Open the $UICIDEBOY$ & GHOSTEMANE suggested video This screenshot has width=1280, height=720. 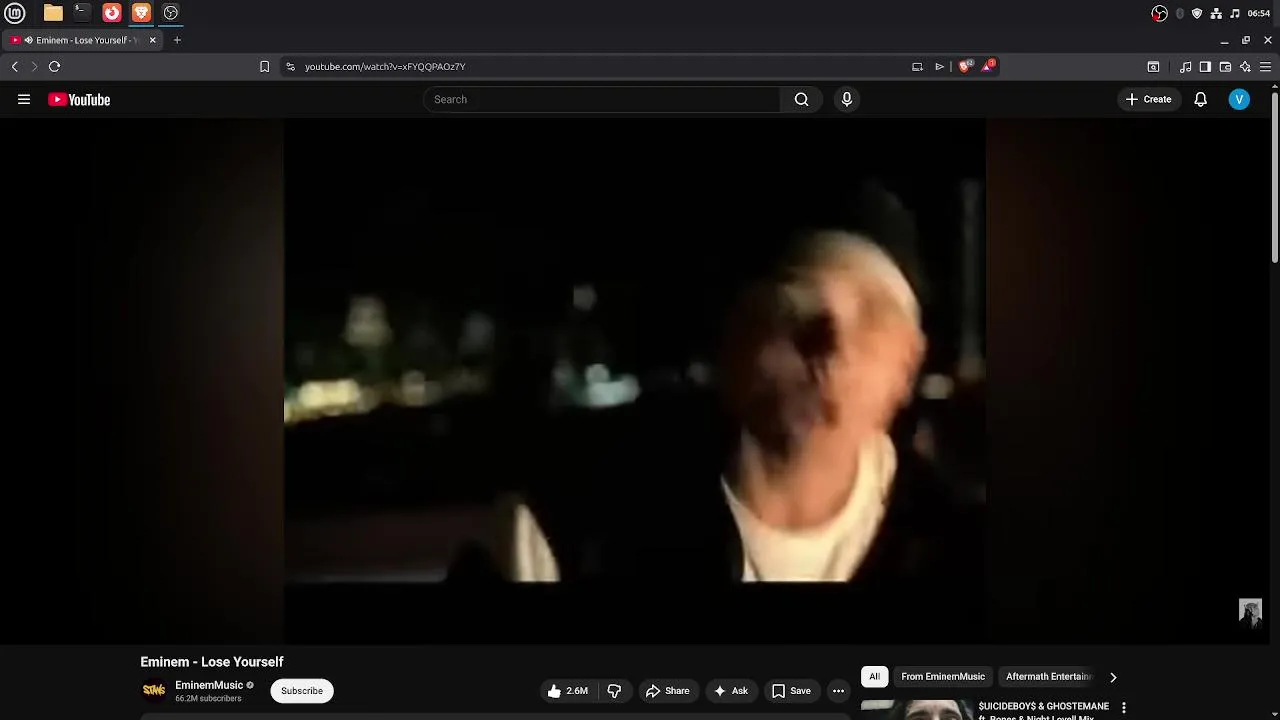click(x=1044, y=710)
